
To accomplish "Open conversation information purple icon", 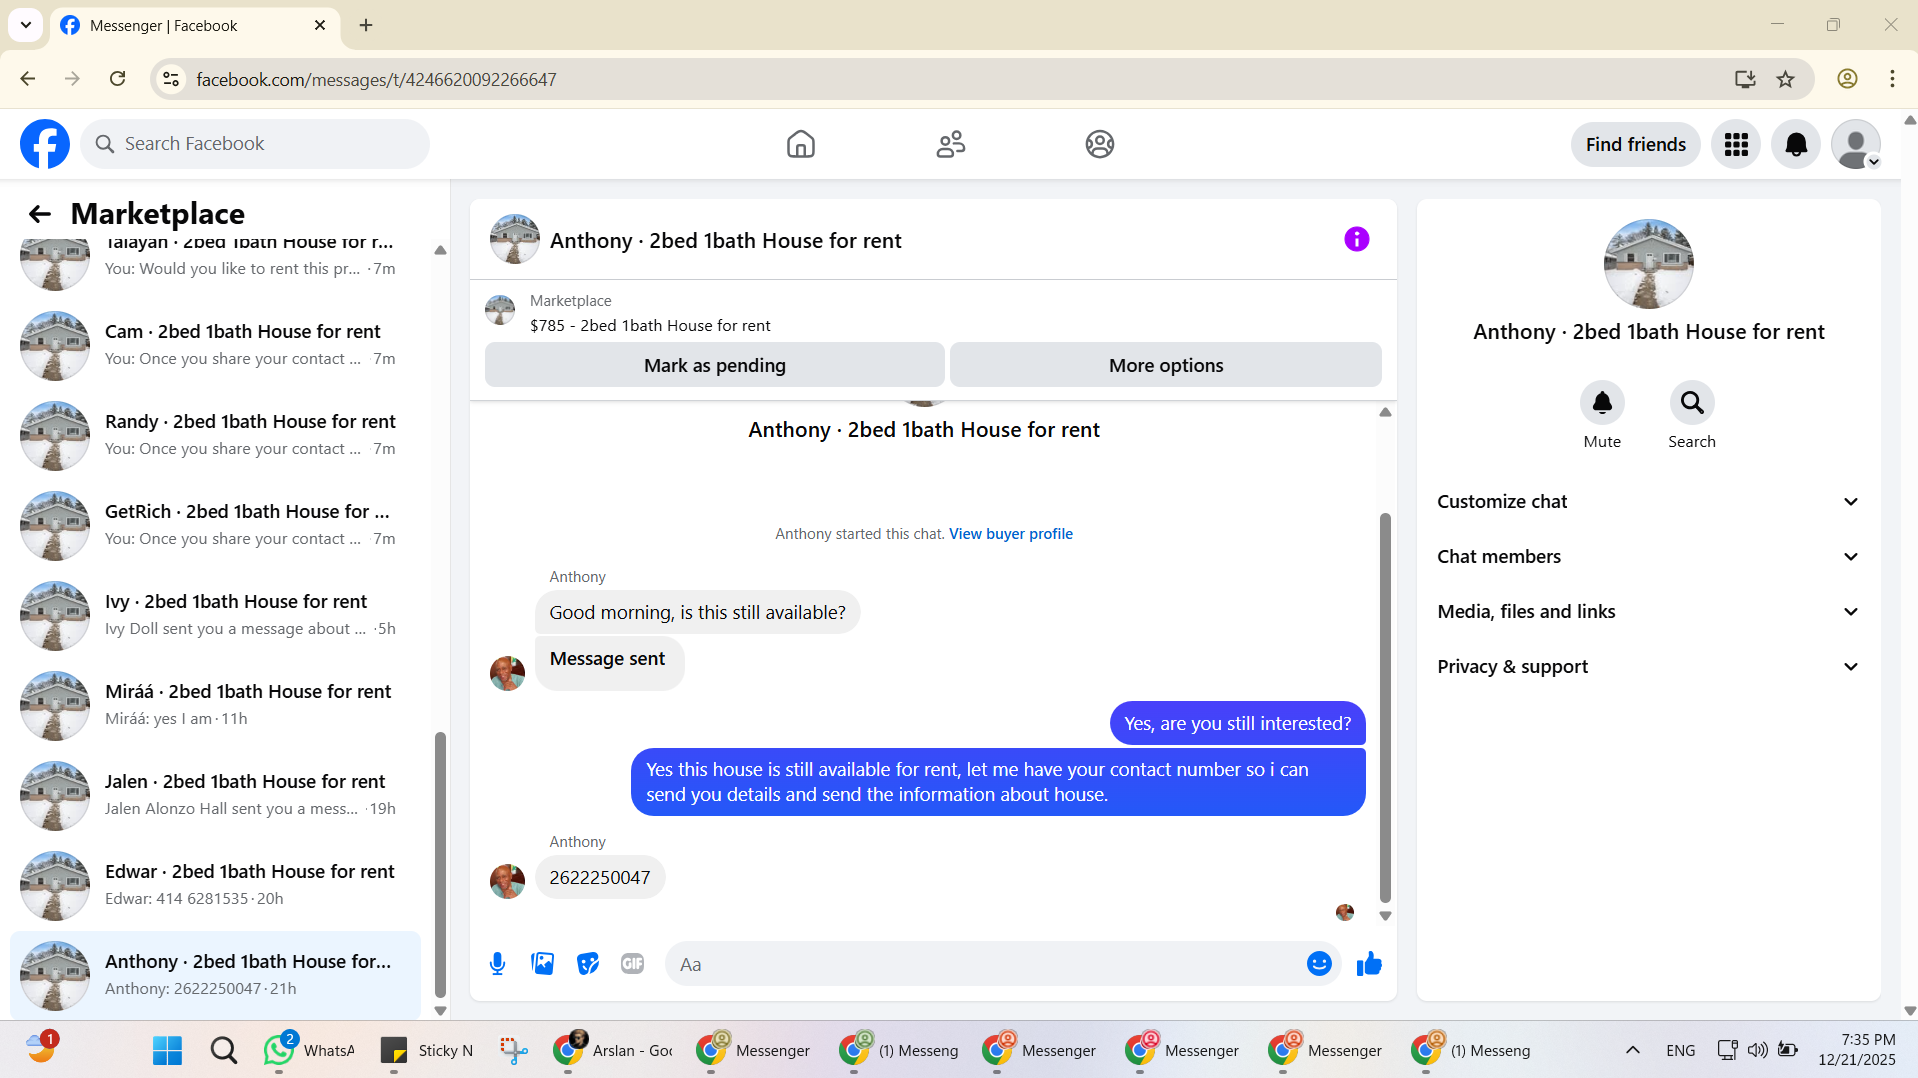I will tap(1356, 239).
